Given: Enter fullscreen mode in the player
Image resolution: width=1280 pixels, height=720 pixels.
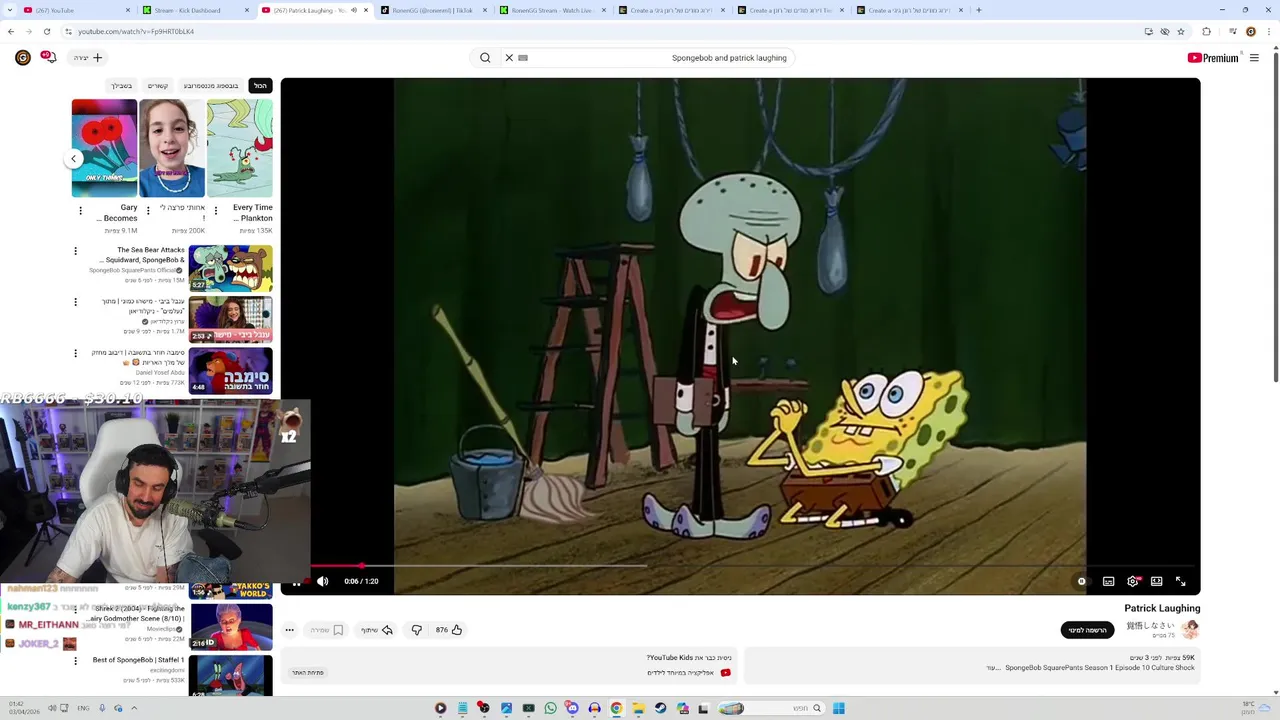Looking at the screenshot, I should click(x=1180, y=581).
